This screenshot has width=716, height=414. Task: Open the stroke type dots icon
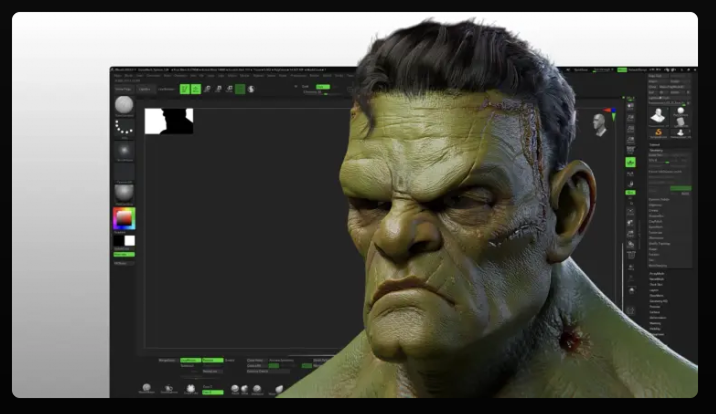[x=124, y=127]
